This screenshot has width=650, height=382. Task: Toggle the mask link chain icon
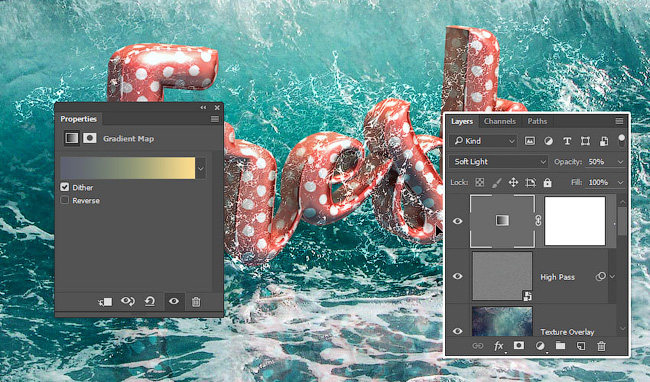pos(538,221)
